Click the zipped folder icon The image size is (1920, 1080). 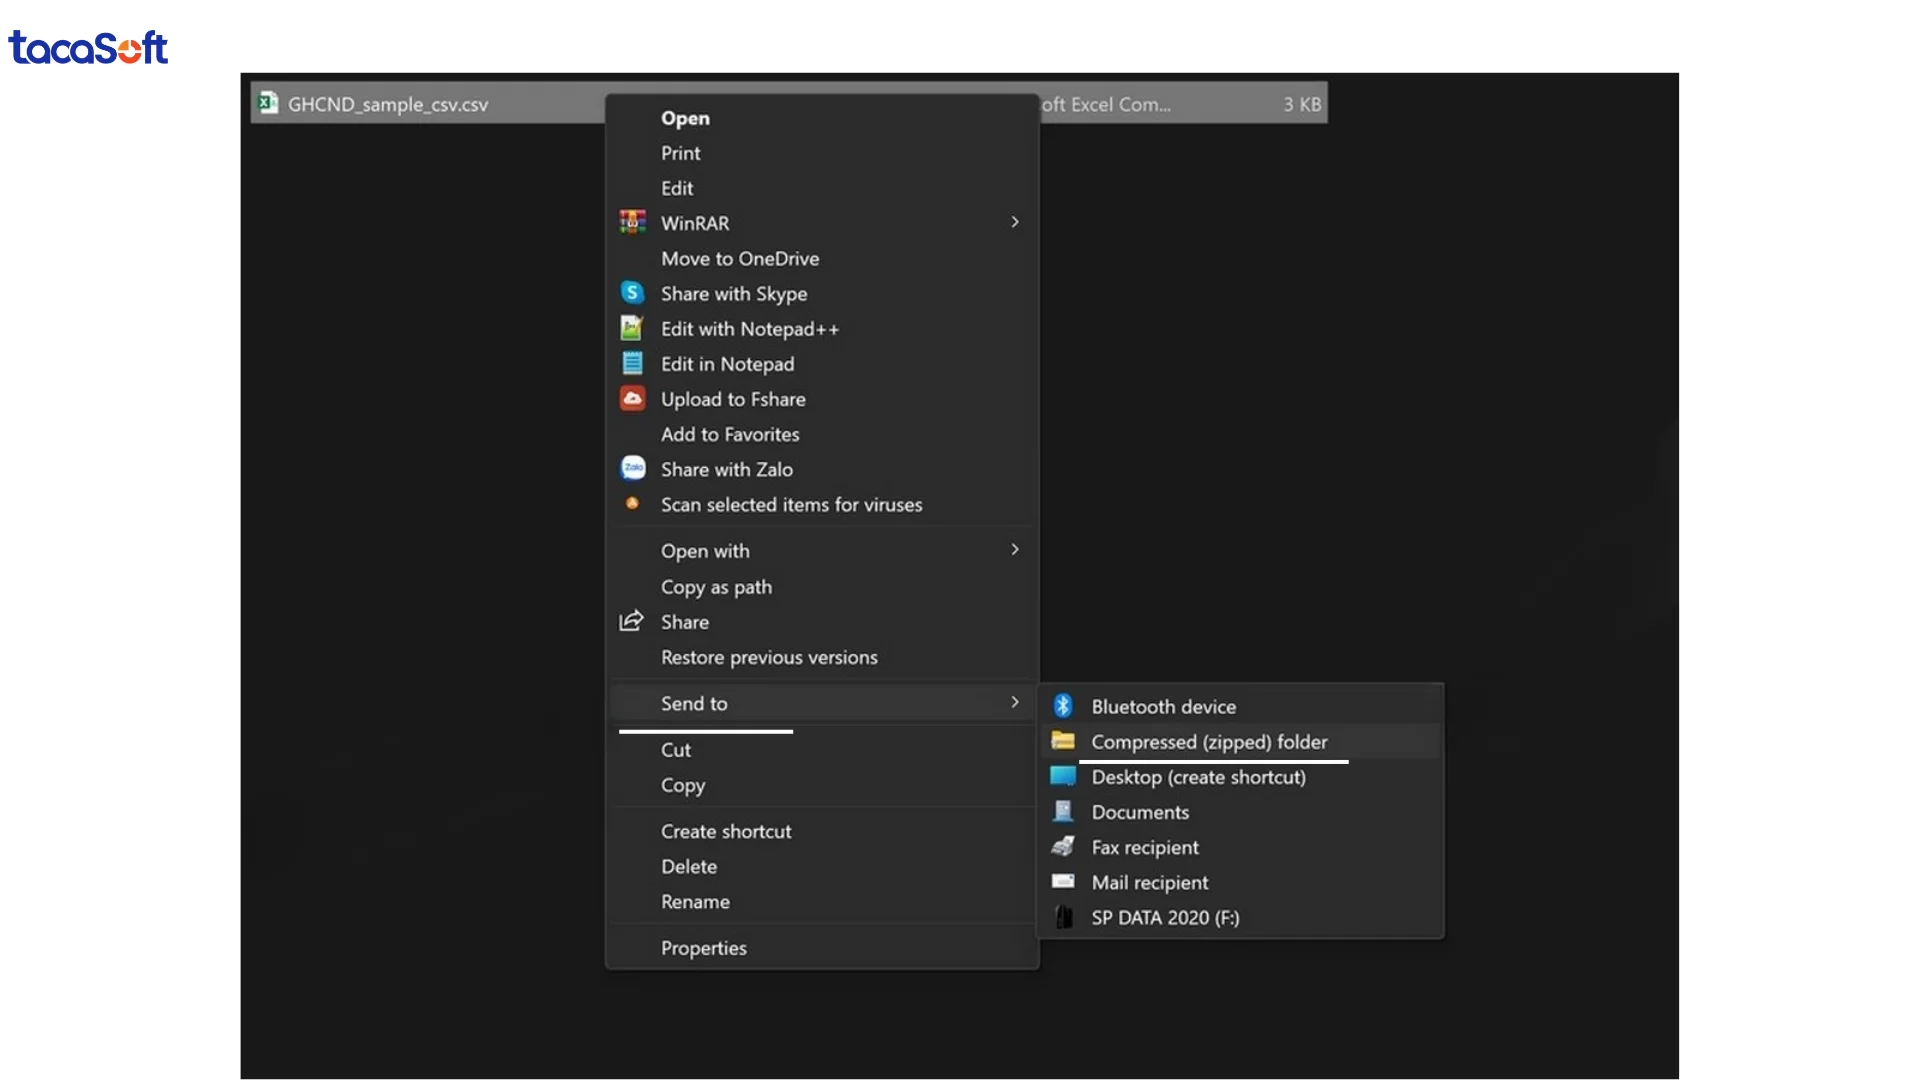point(1063,741)
